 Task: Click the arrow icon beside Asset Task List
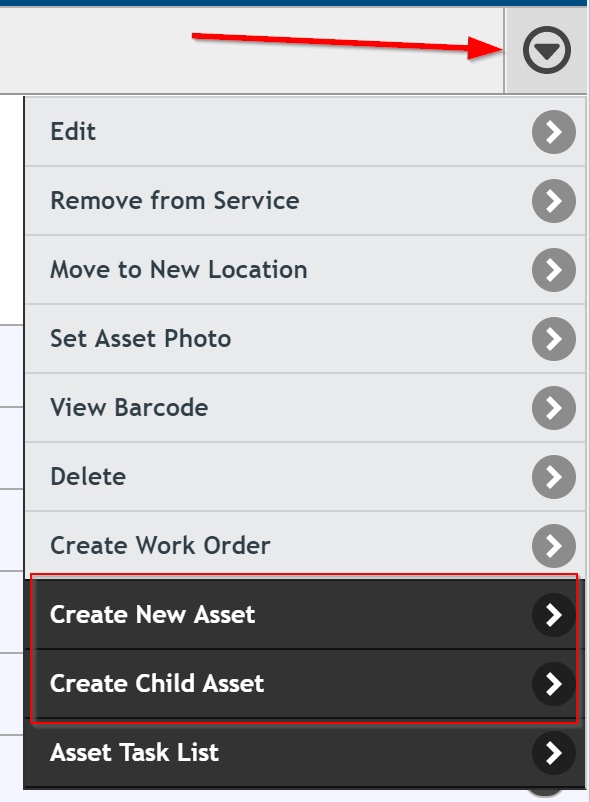(x=554, y=753)
